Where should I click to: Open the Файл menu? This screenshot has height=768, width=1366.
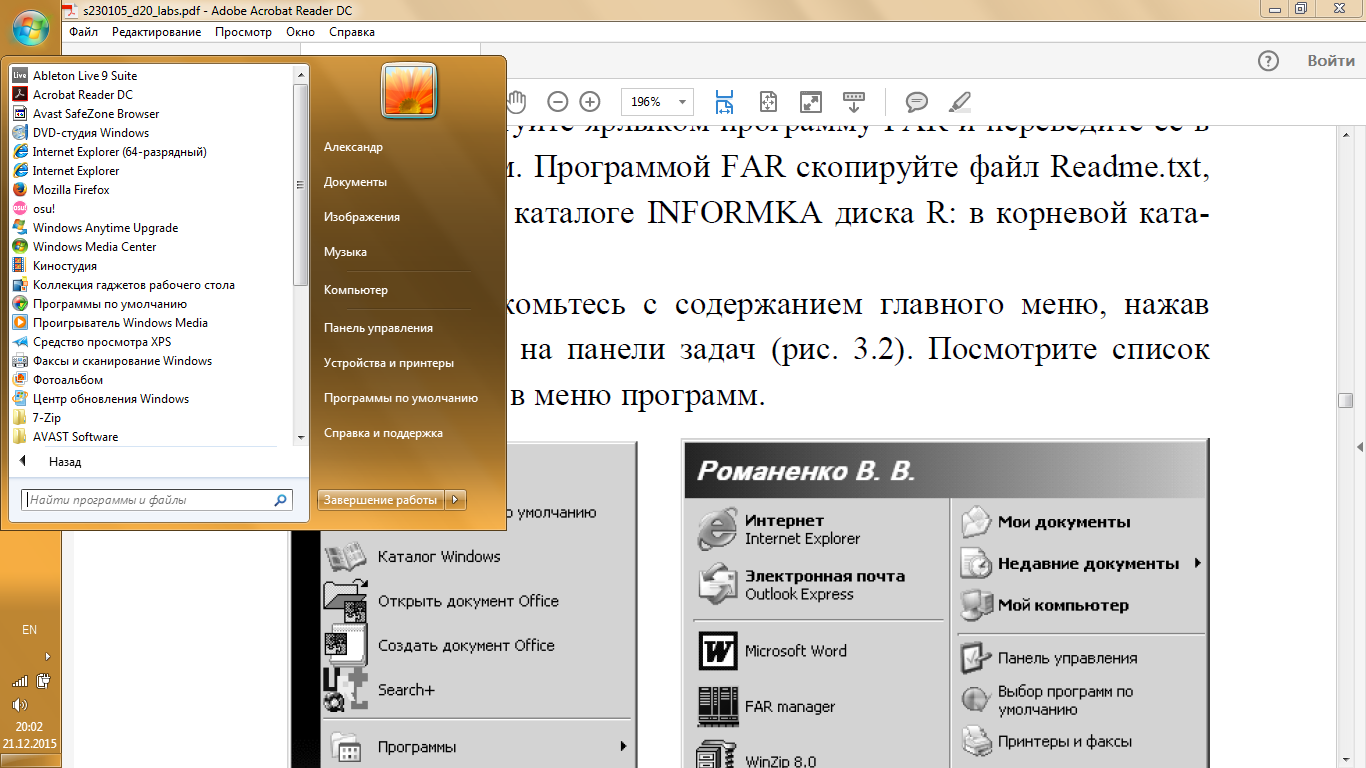83,32
